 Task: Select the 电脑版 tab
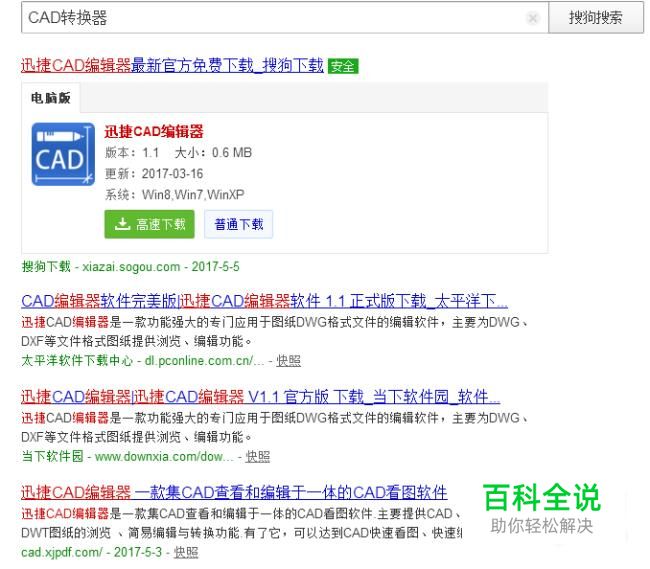51,98
